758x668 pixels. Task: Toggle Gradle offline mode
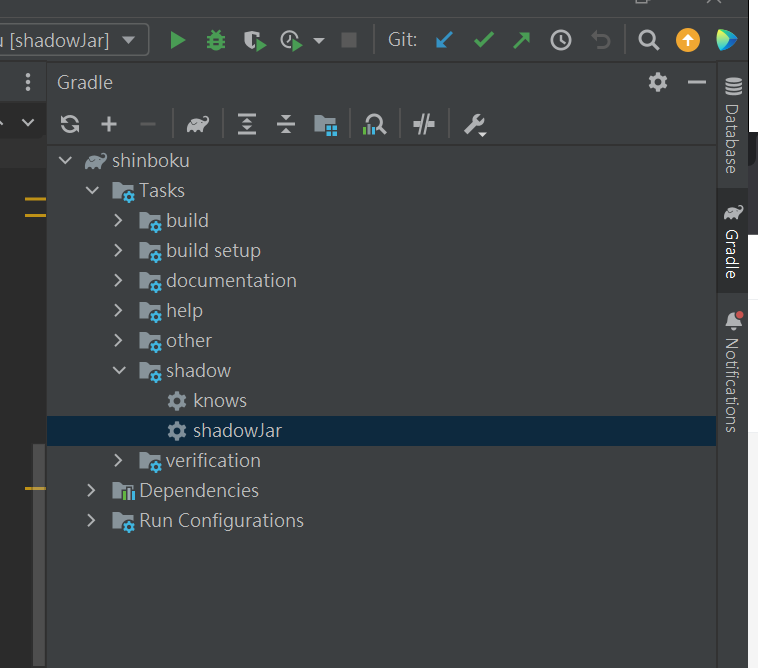(423, 124)
